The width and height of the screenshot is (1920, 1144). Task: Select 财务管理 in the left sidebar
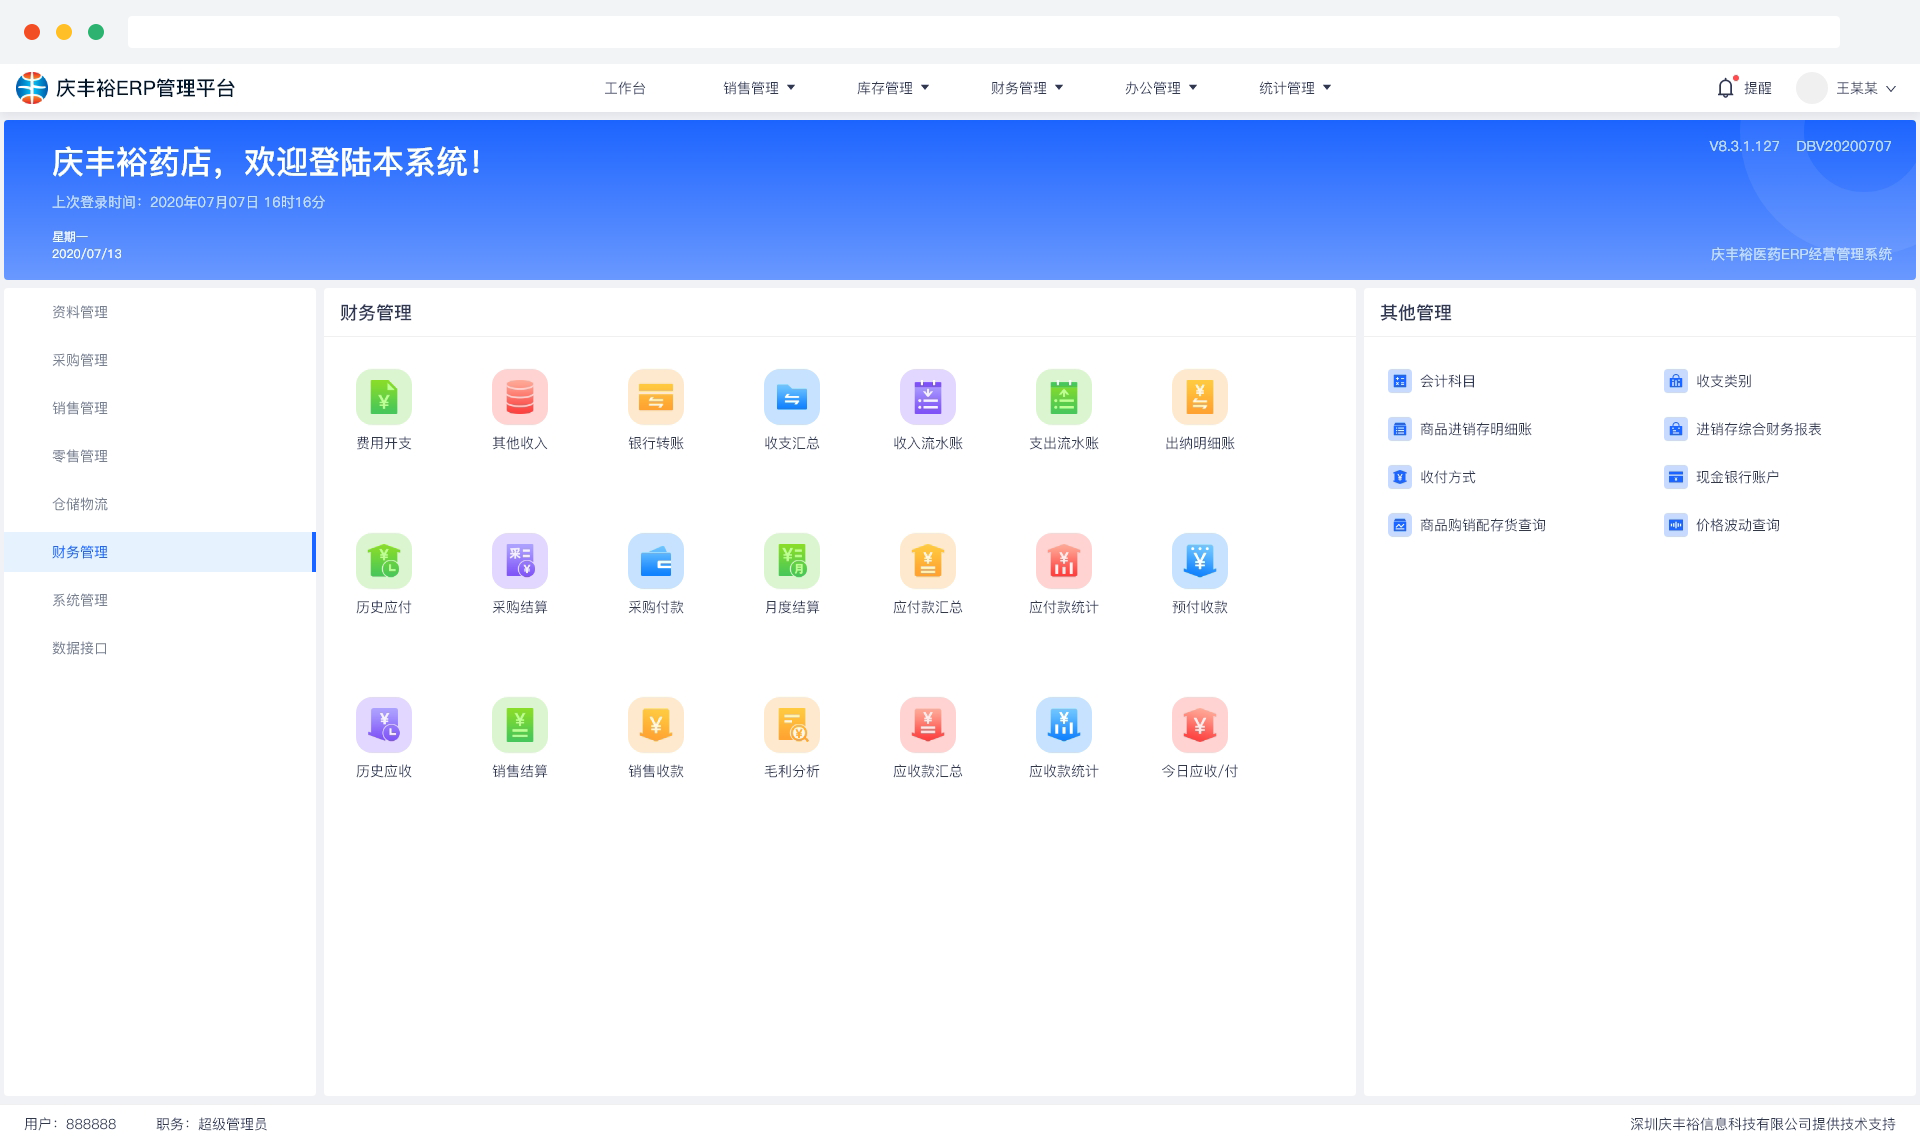click(x=160, y=552)
